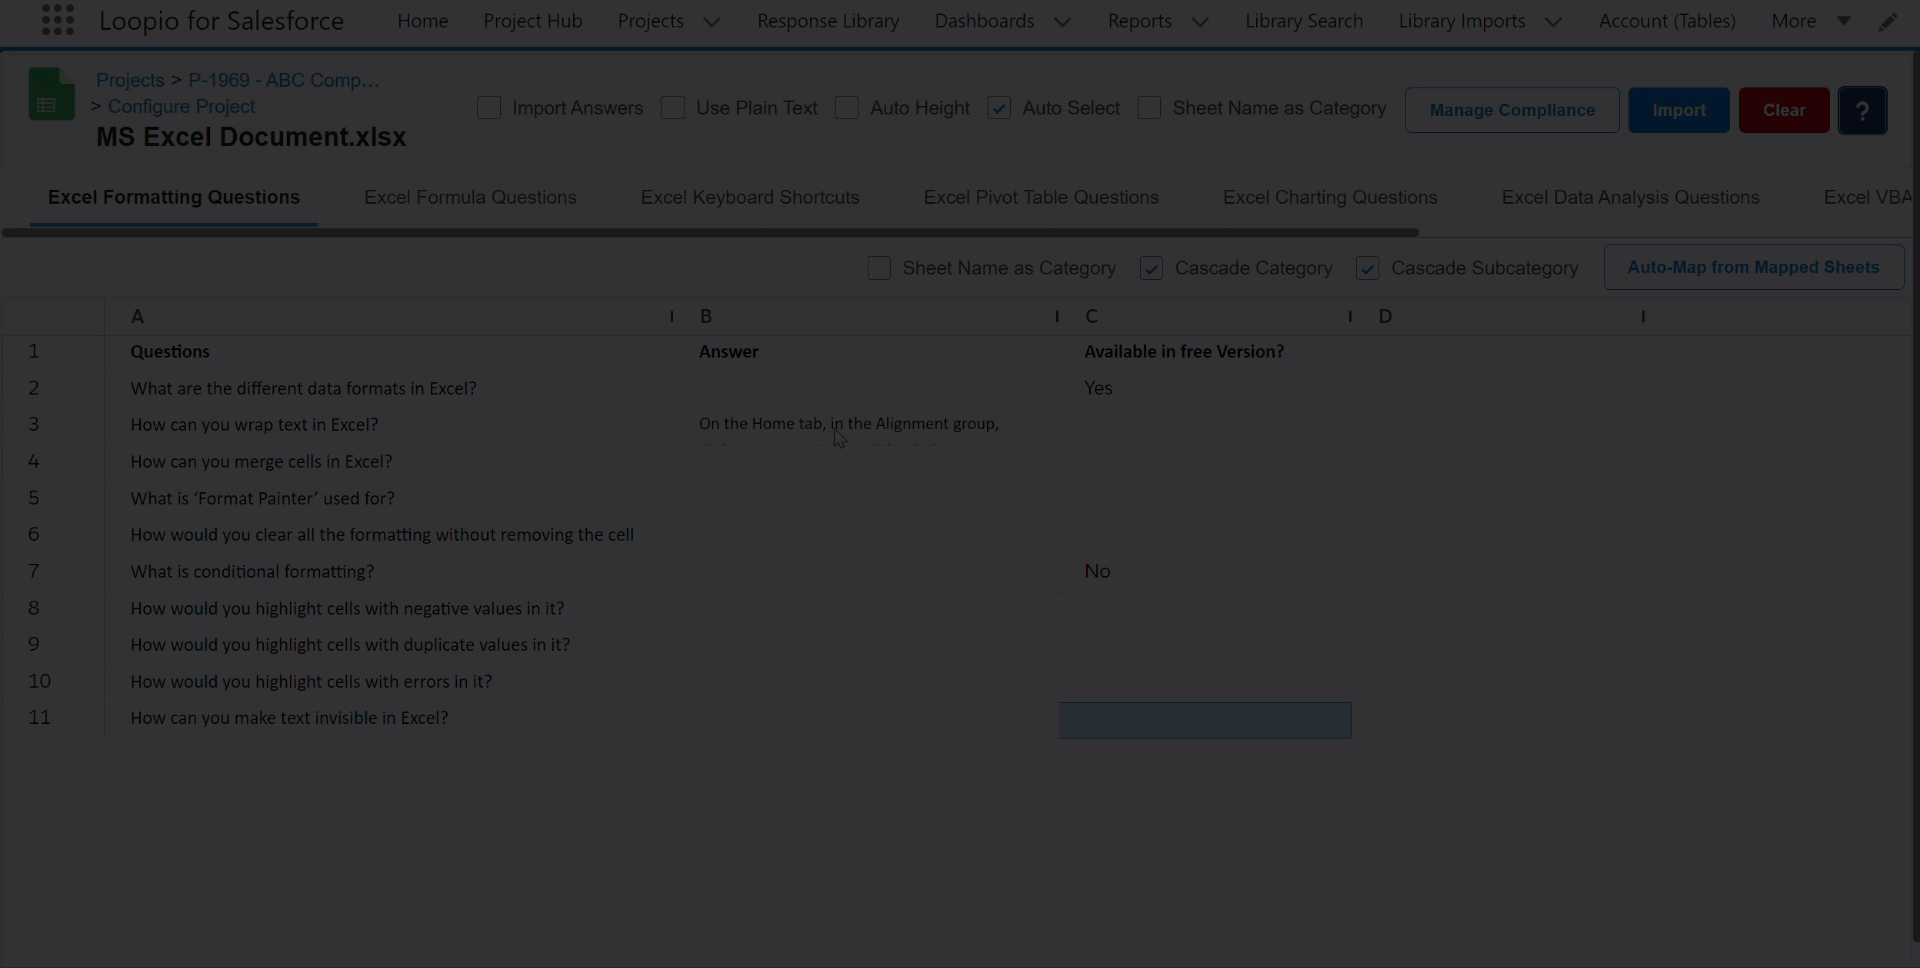Click the 'Answer' header cell
The image size is (1920, 968).
[x=868, y=352]
